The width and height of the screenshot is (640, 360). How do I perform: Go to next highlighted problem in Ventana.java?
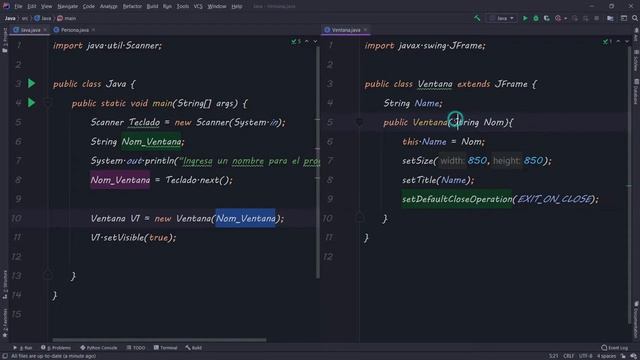tap(627, 42)
